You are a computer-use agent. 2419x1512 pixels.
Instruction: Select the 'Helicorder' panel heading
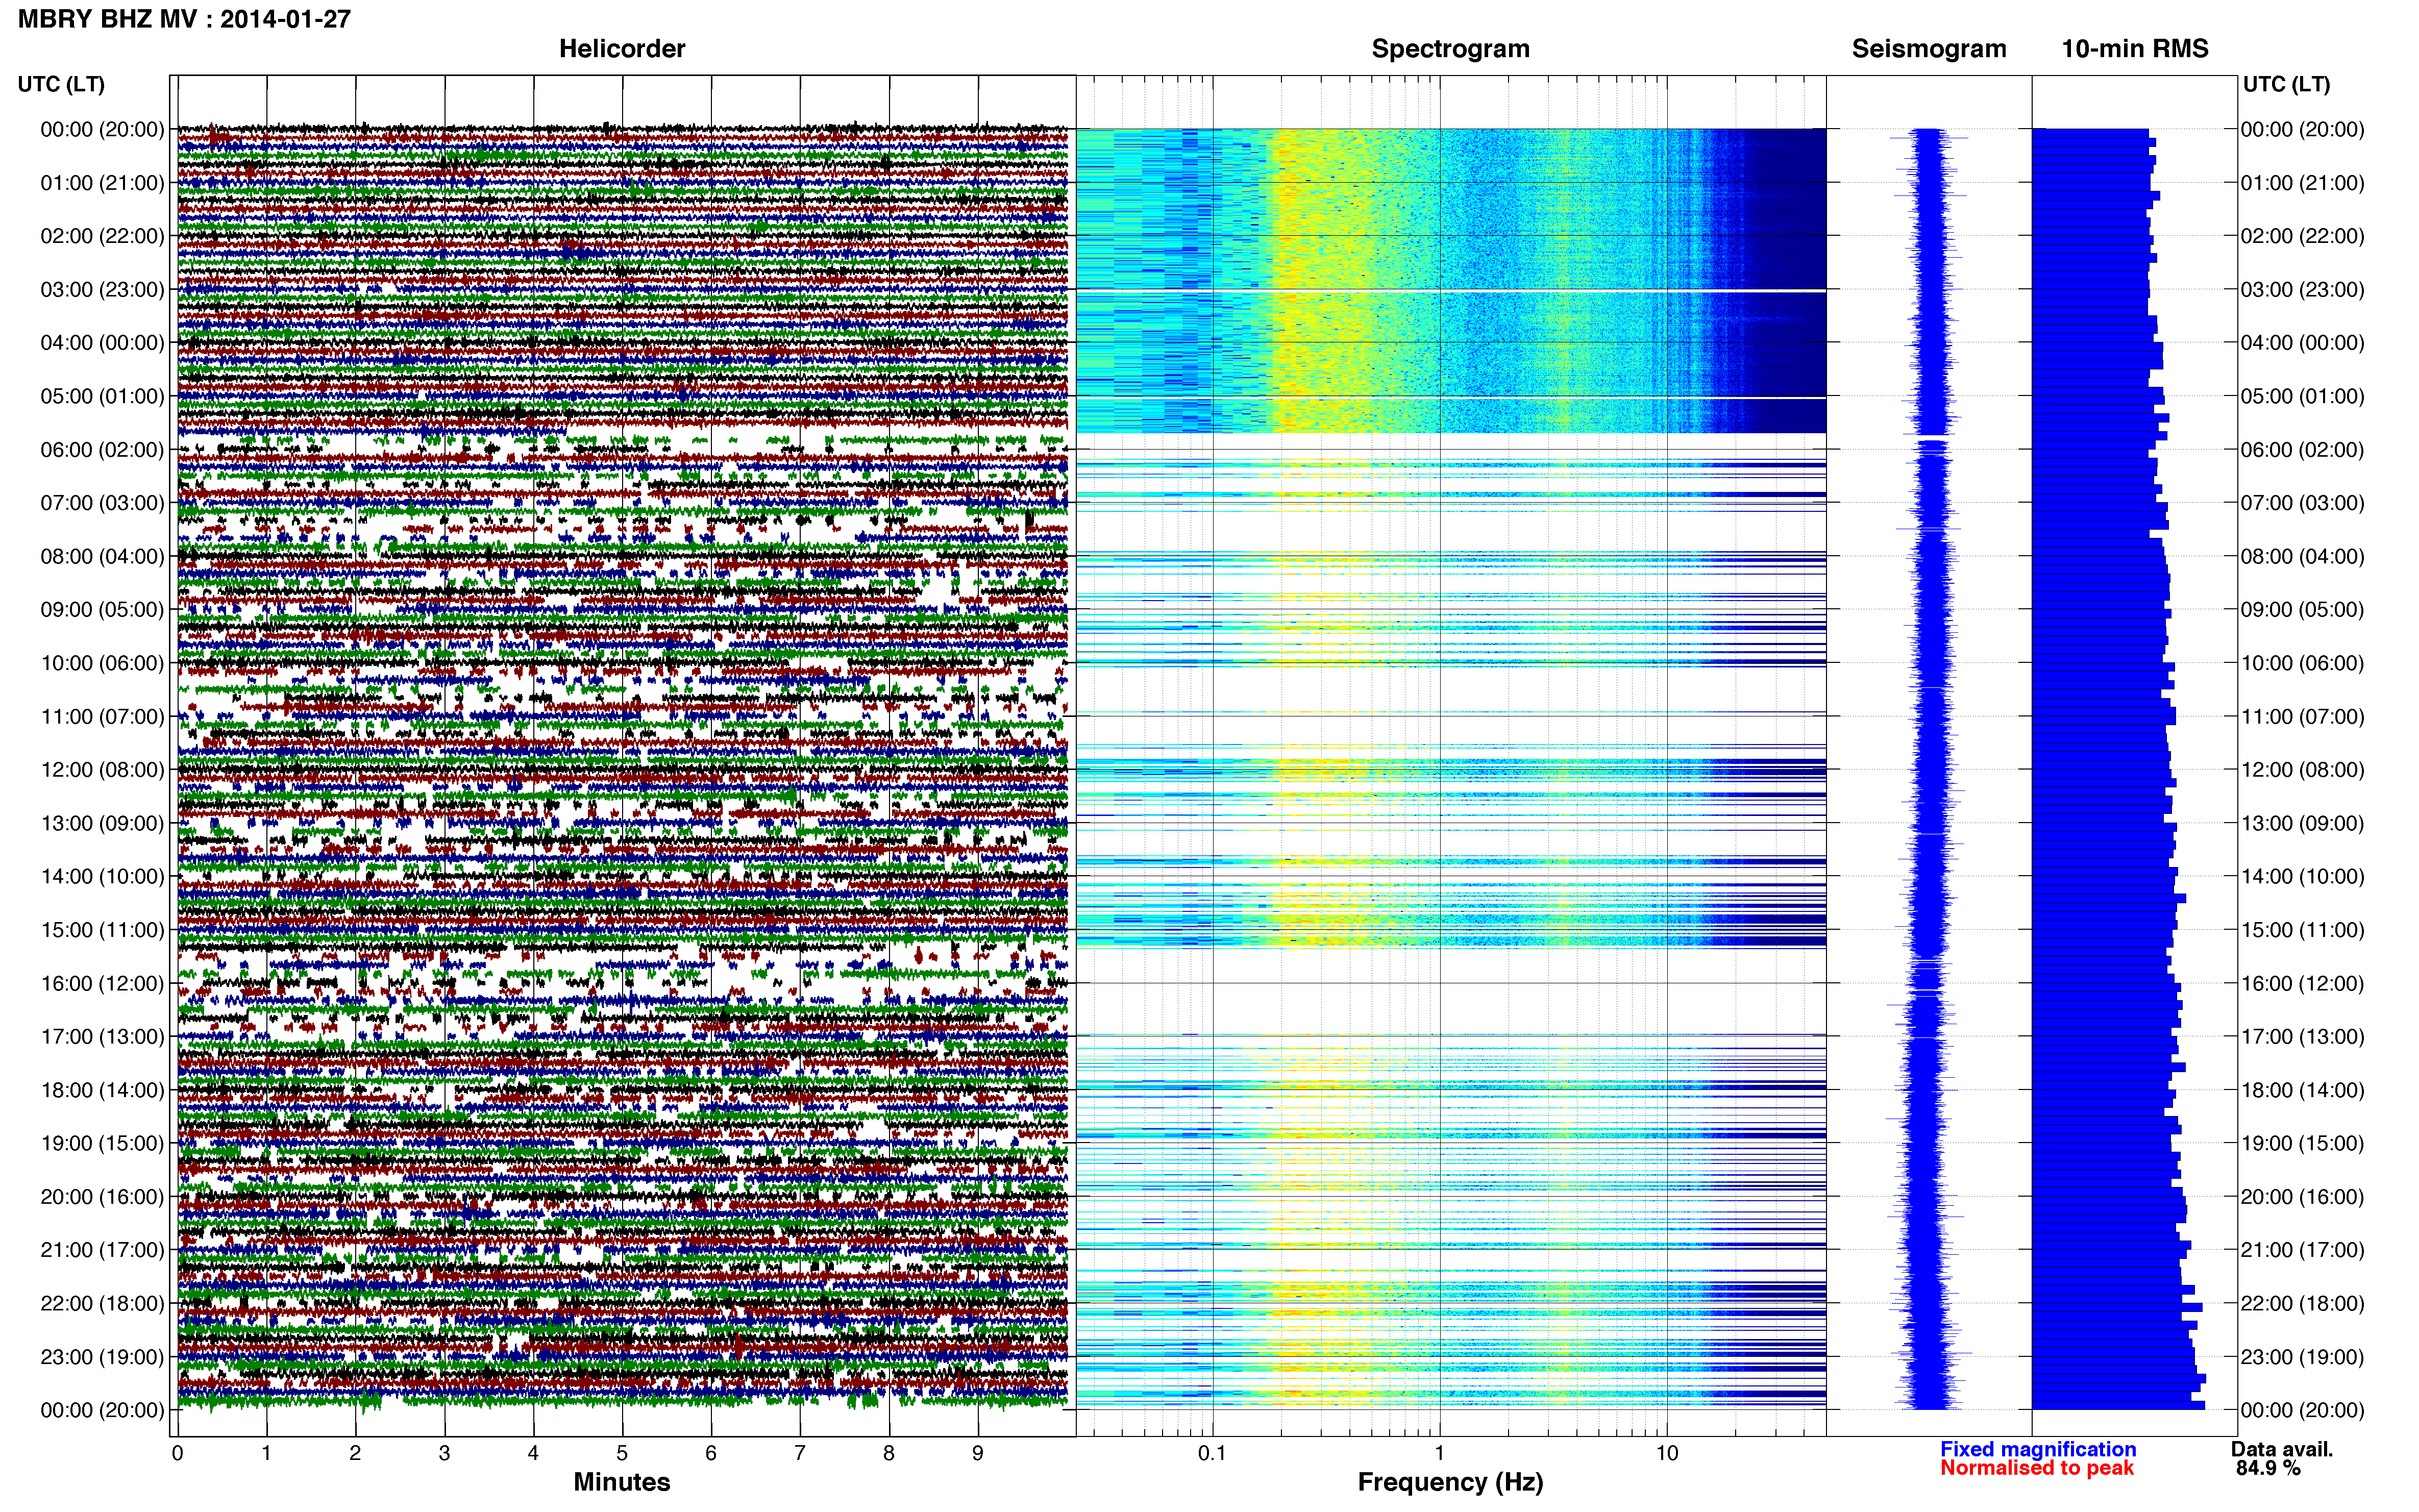coord(622,48)
